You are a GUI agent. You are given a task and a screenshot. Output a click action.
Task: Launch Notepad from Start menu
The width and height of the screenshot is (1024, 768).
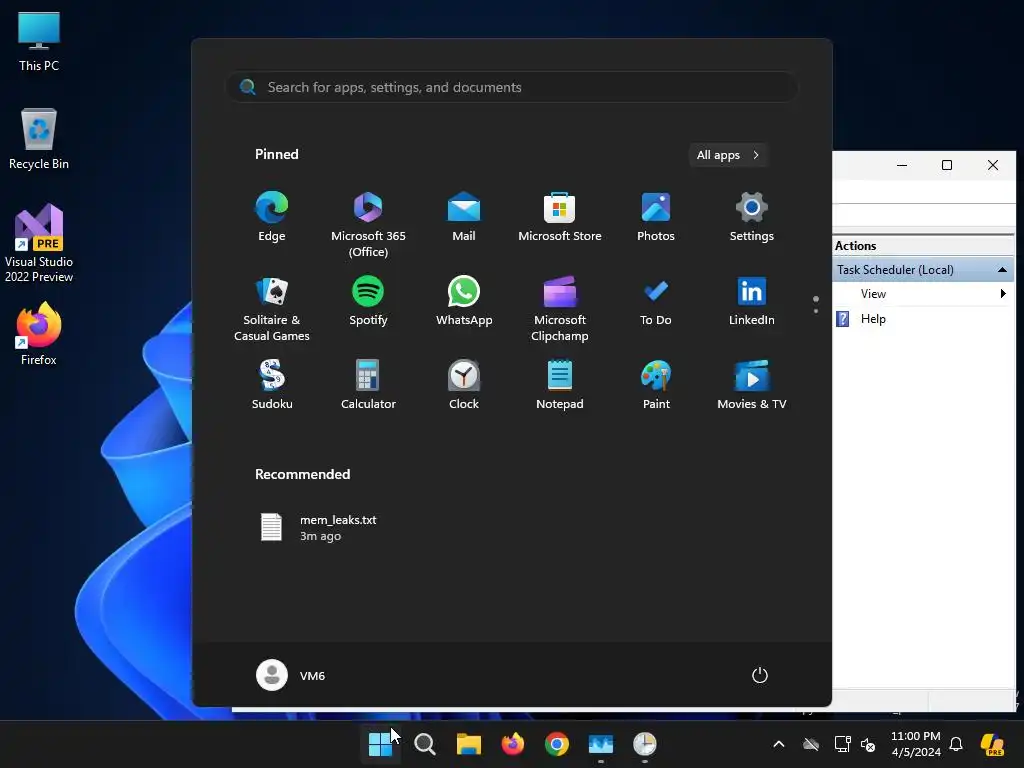click(560, 385)
